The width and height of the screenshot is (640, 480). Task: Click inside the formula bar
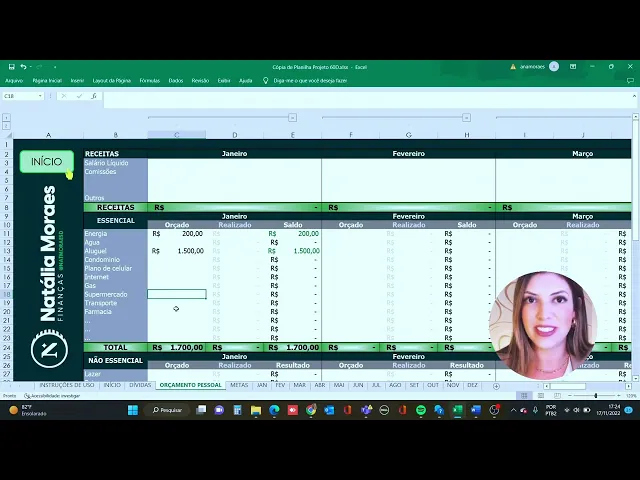(367, 100)
